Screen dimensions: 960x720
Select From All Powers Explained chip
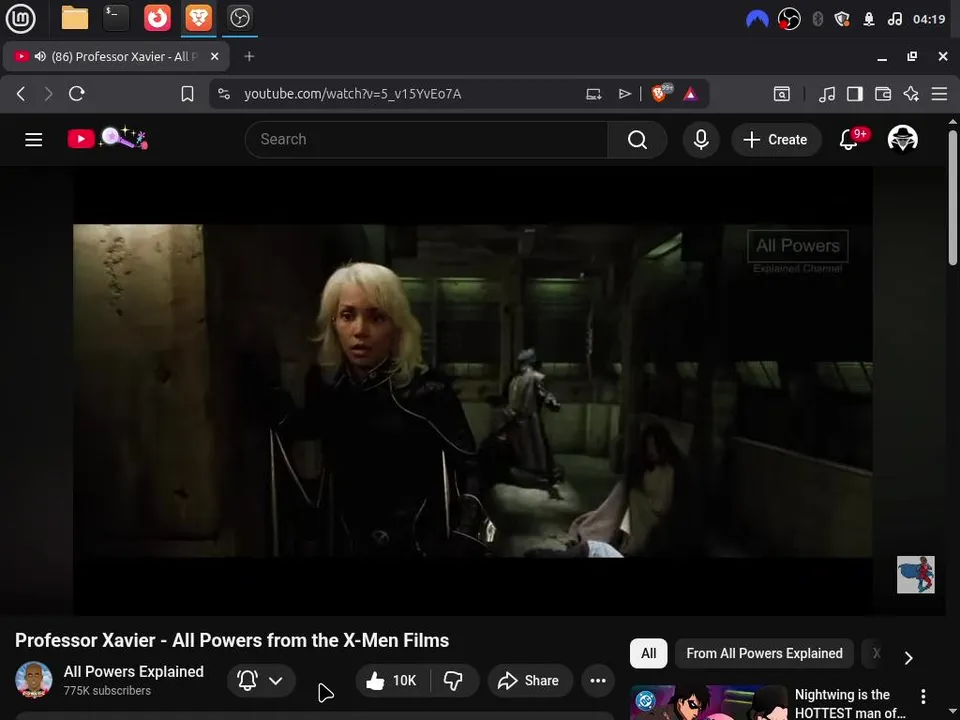coord(764,653)
